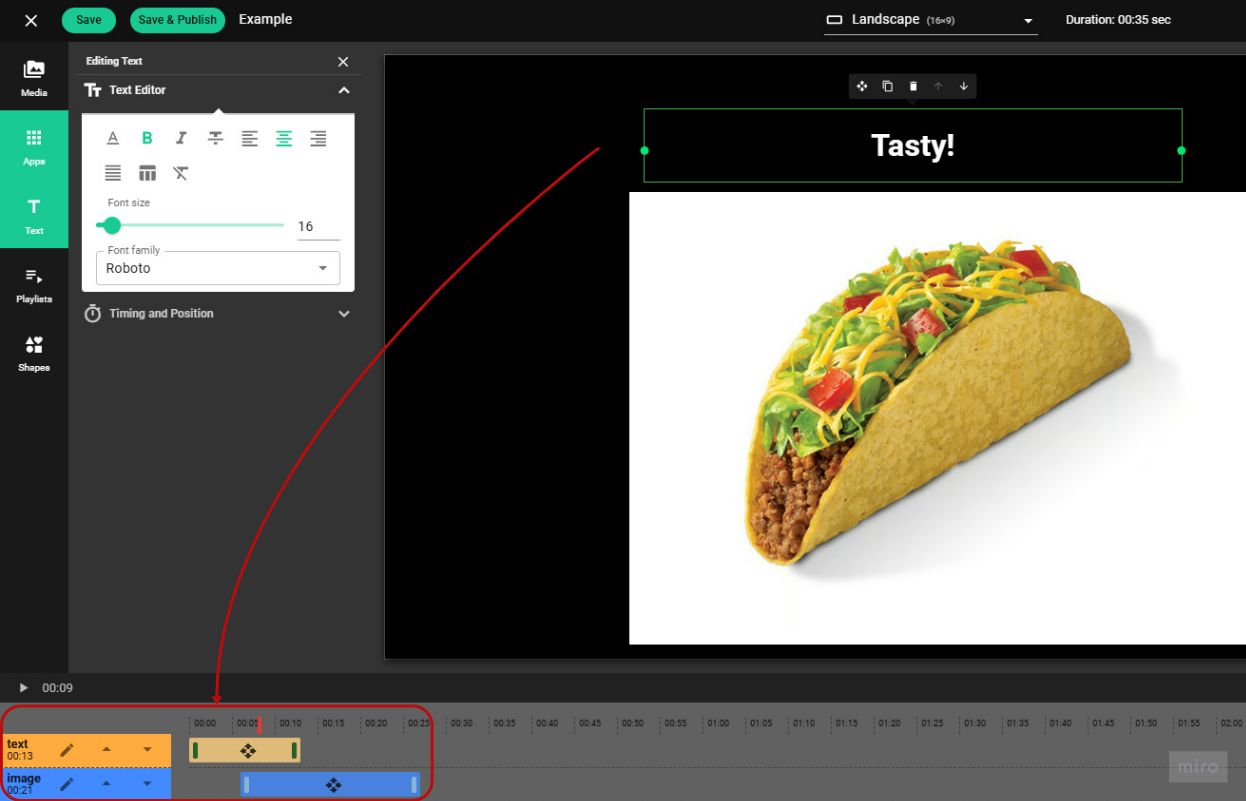The width and height of the screenshot is (1246, 801).
Task: Open the Shapes tab in sidebar
Action: [x=34, y=354]
